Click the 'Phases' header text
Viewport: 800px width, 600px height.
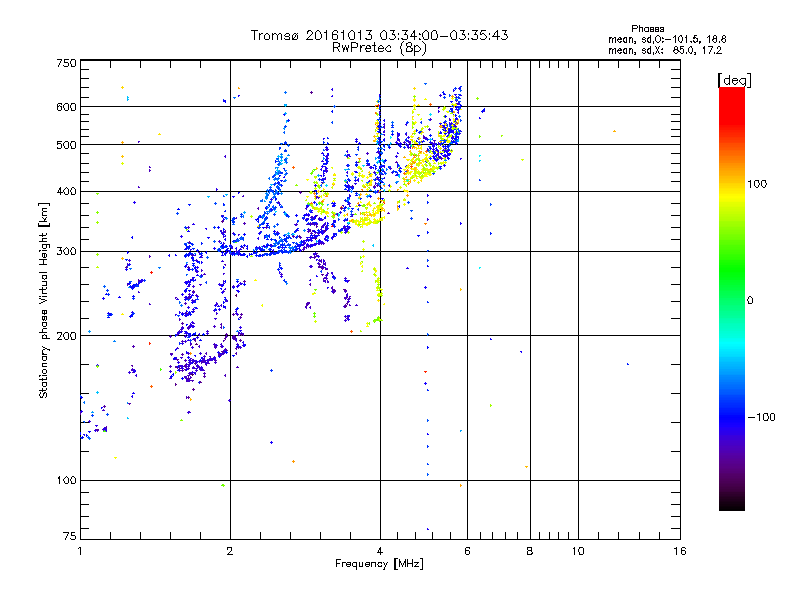(647, 29)
